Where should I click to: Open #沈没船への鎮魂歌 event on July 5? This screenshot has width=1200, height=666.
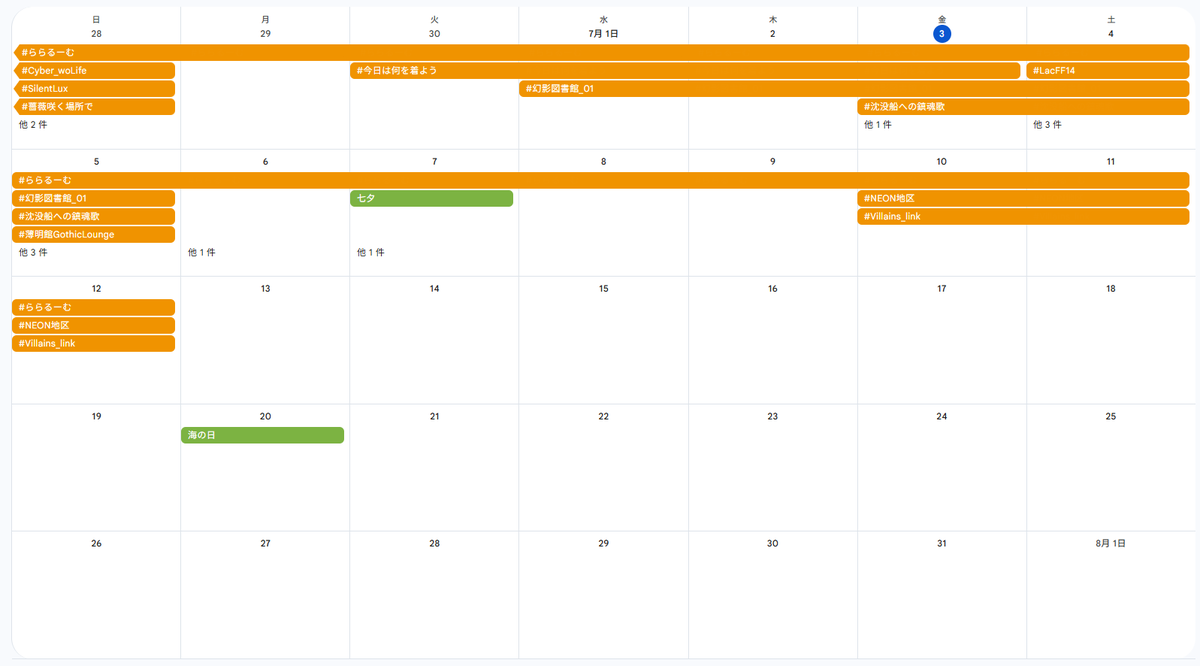click(x=94, y=217)
